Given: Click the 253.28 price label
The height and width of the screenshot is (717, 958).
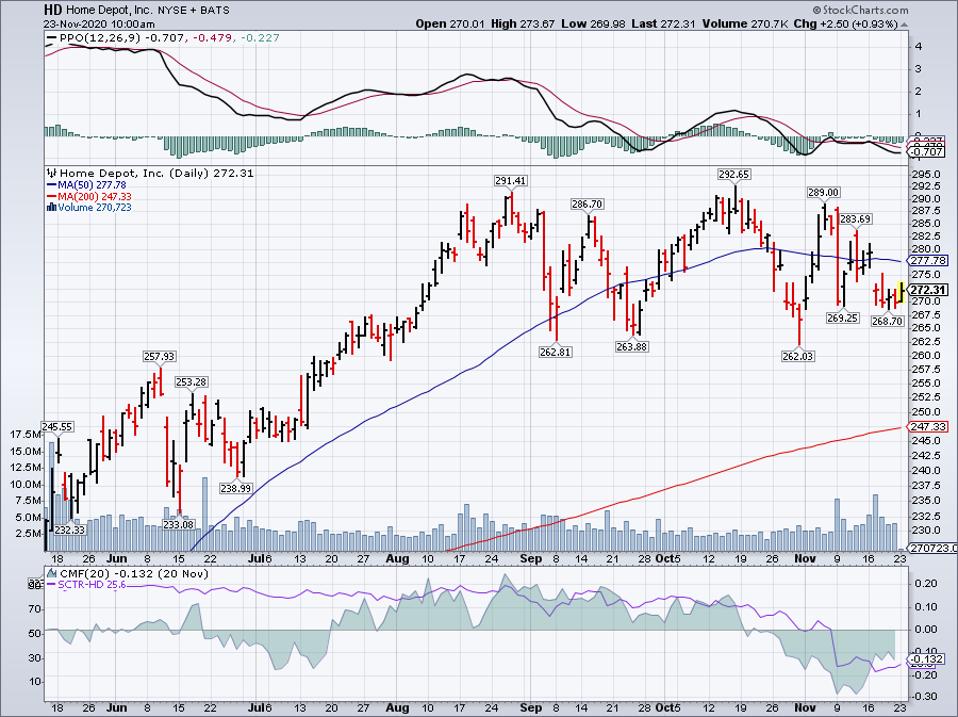Looking at the screenshot, I should (x=191, y=382).
